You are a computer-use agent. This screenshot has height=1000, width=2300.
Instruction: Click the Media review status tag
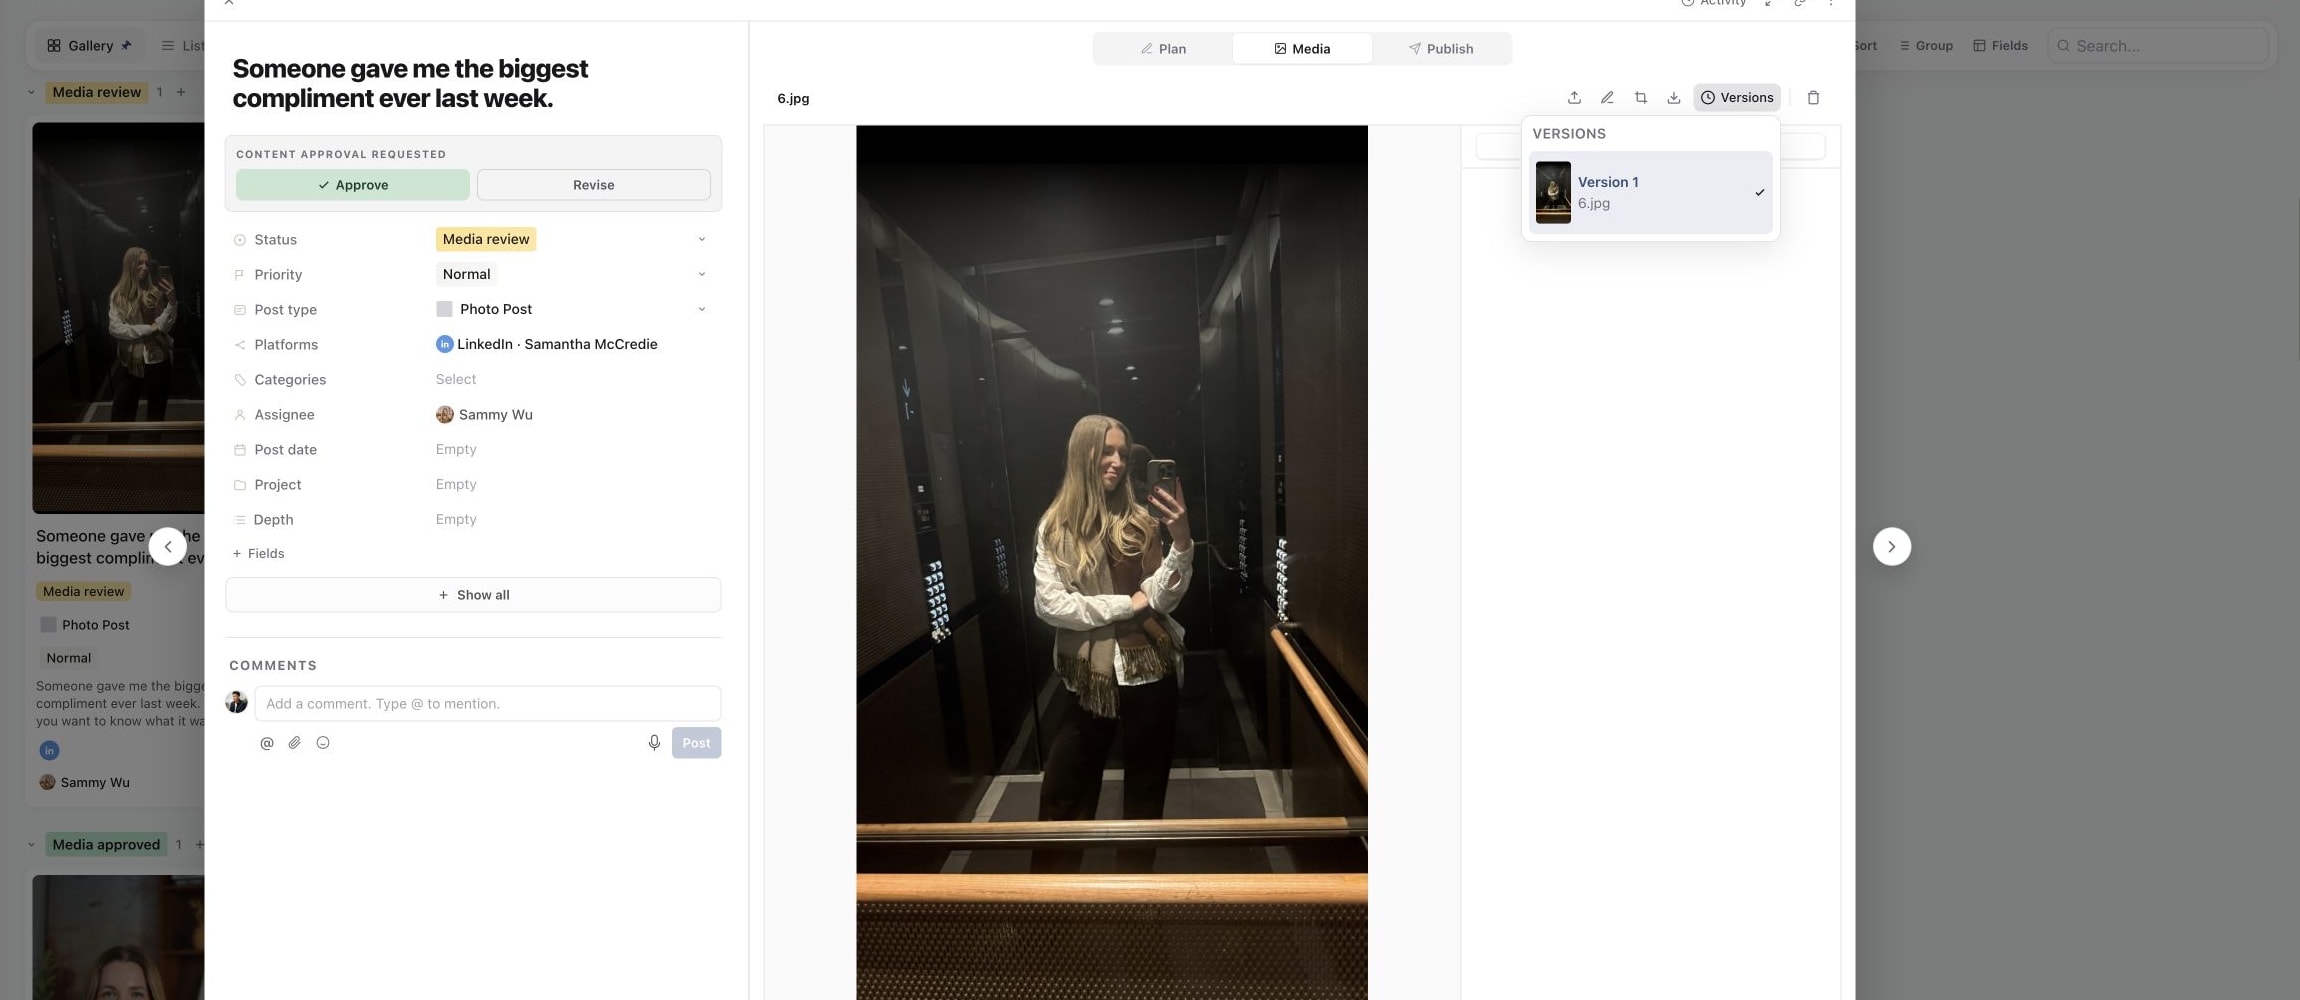486,239
